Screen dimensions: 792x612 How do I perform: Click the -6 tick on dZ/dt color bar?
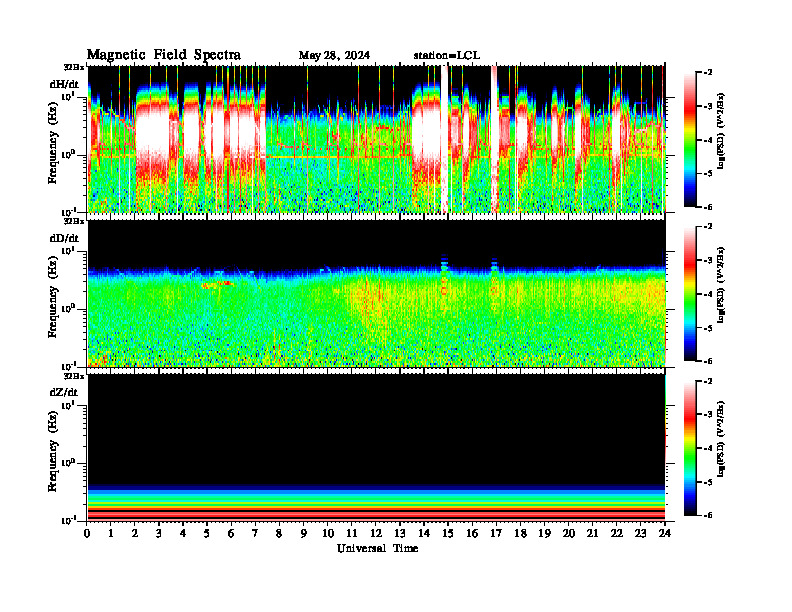pyautogui.click(x=707, y=515)
